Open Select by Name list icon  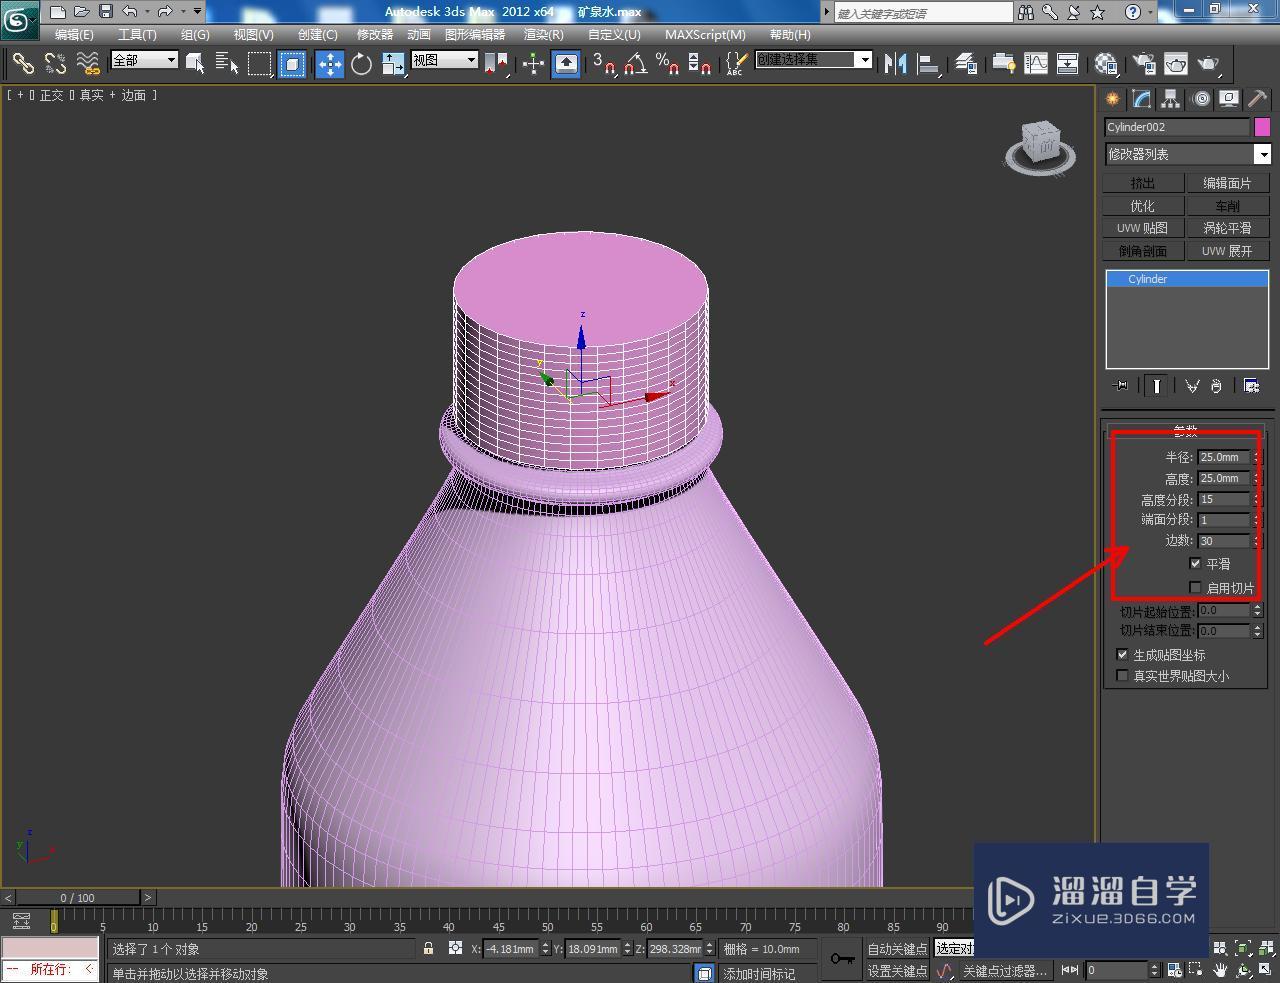pos(227,64)
